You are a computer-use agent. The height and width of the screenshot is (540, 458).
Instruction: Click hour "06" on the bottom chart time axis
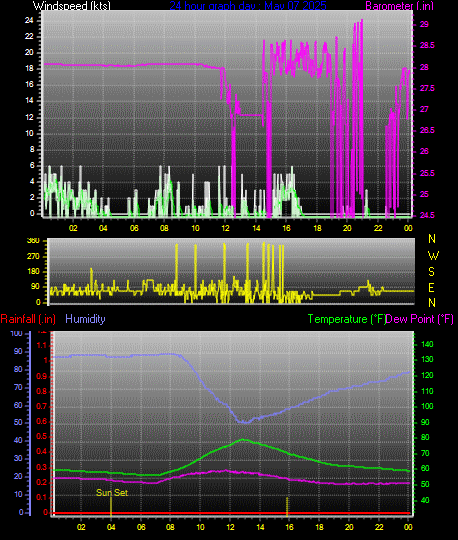141,527
